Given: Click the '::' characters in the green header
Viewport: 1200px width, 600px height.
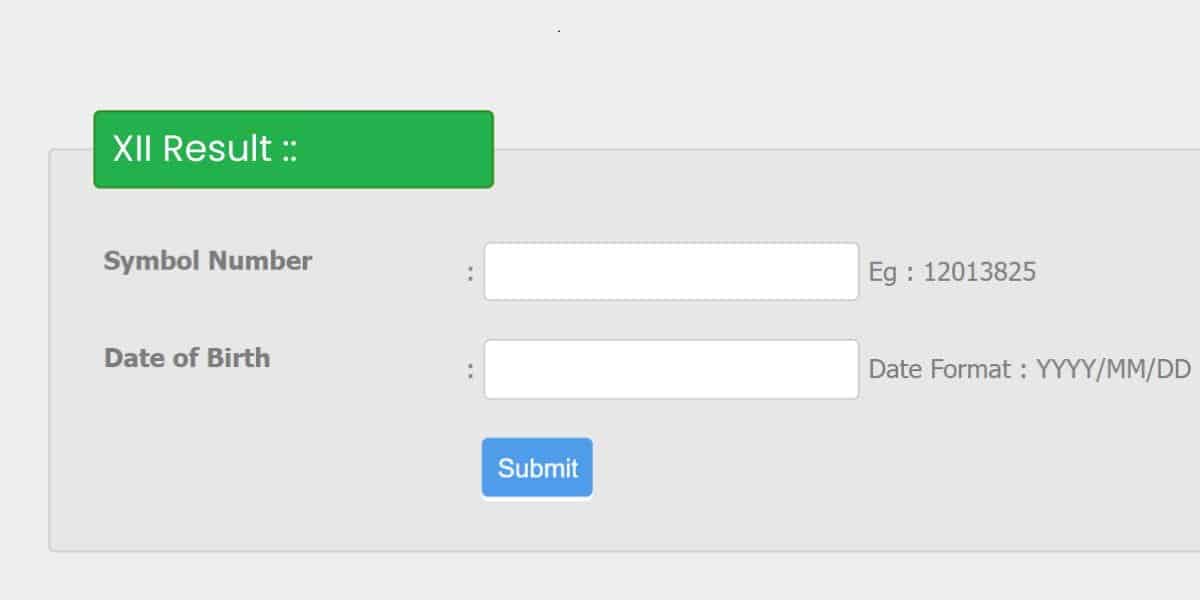Looking at the screenshot, I should tap(289, 150).
